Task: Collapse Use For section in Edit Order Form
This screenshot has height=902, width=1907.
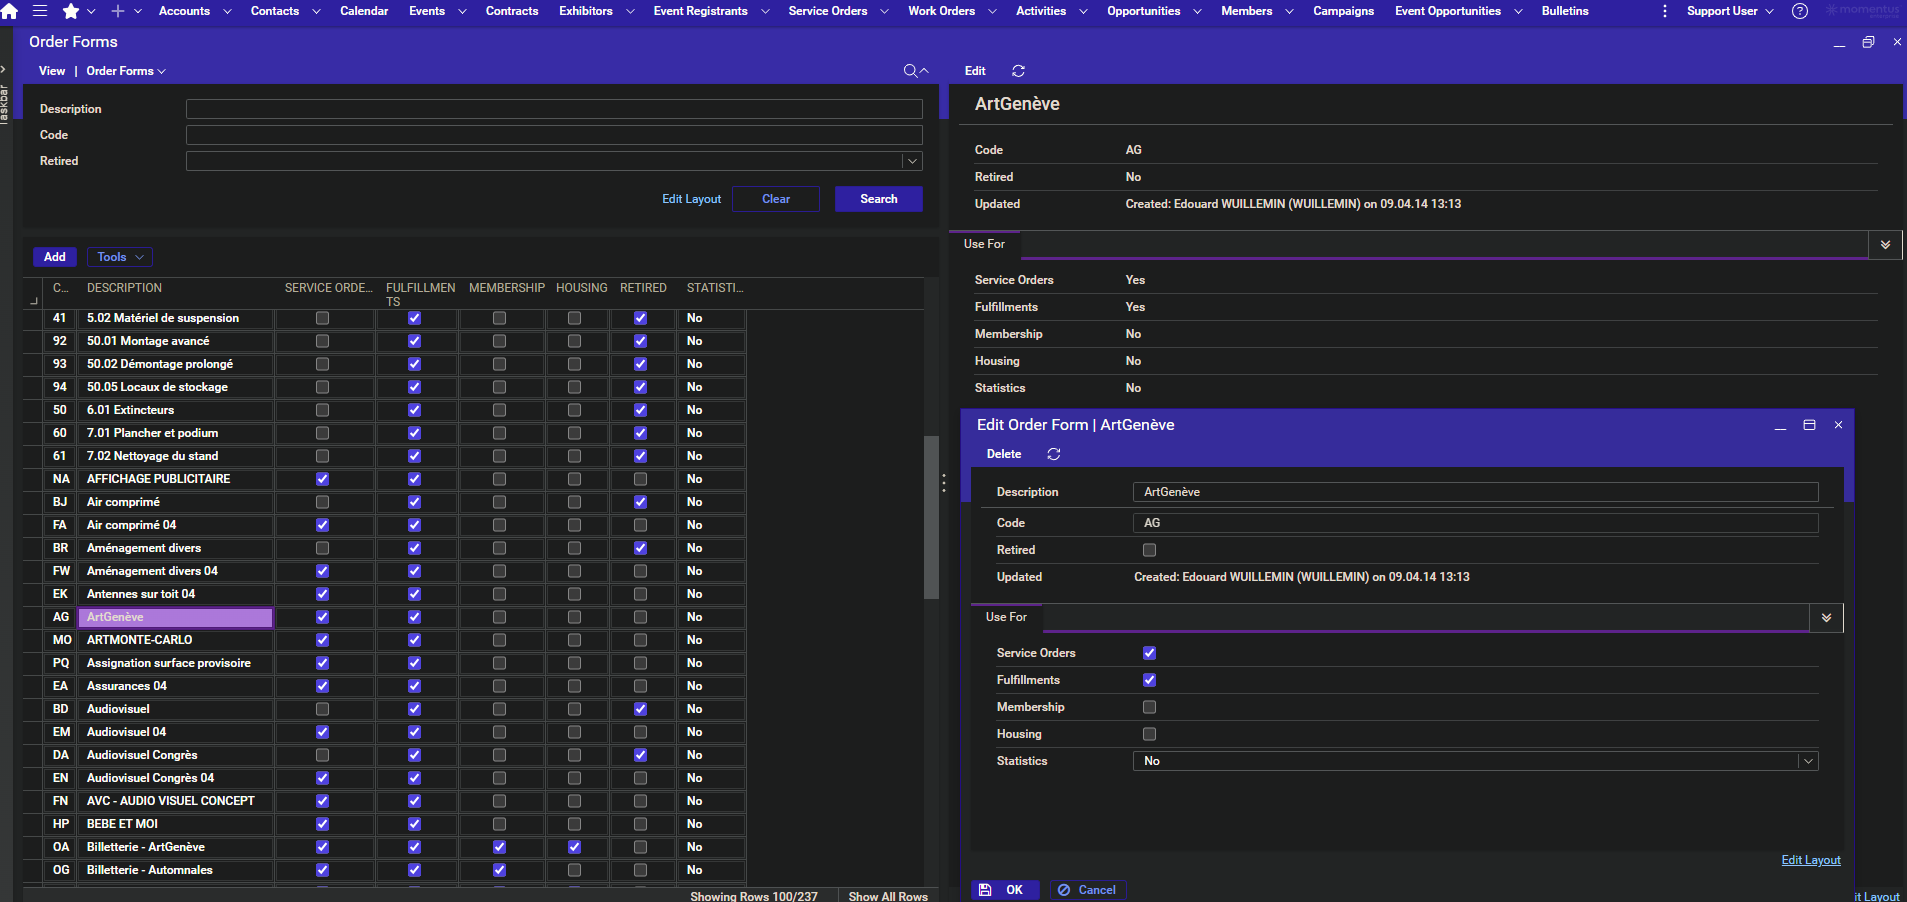Action: tap(1826, 618)
